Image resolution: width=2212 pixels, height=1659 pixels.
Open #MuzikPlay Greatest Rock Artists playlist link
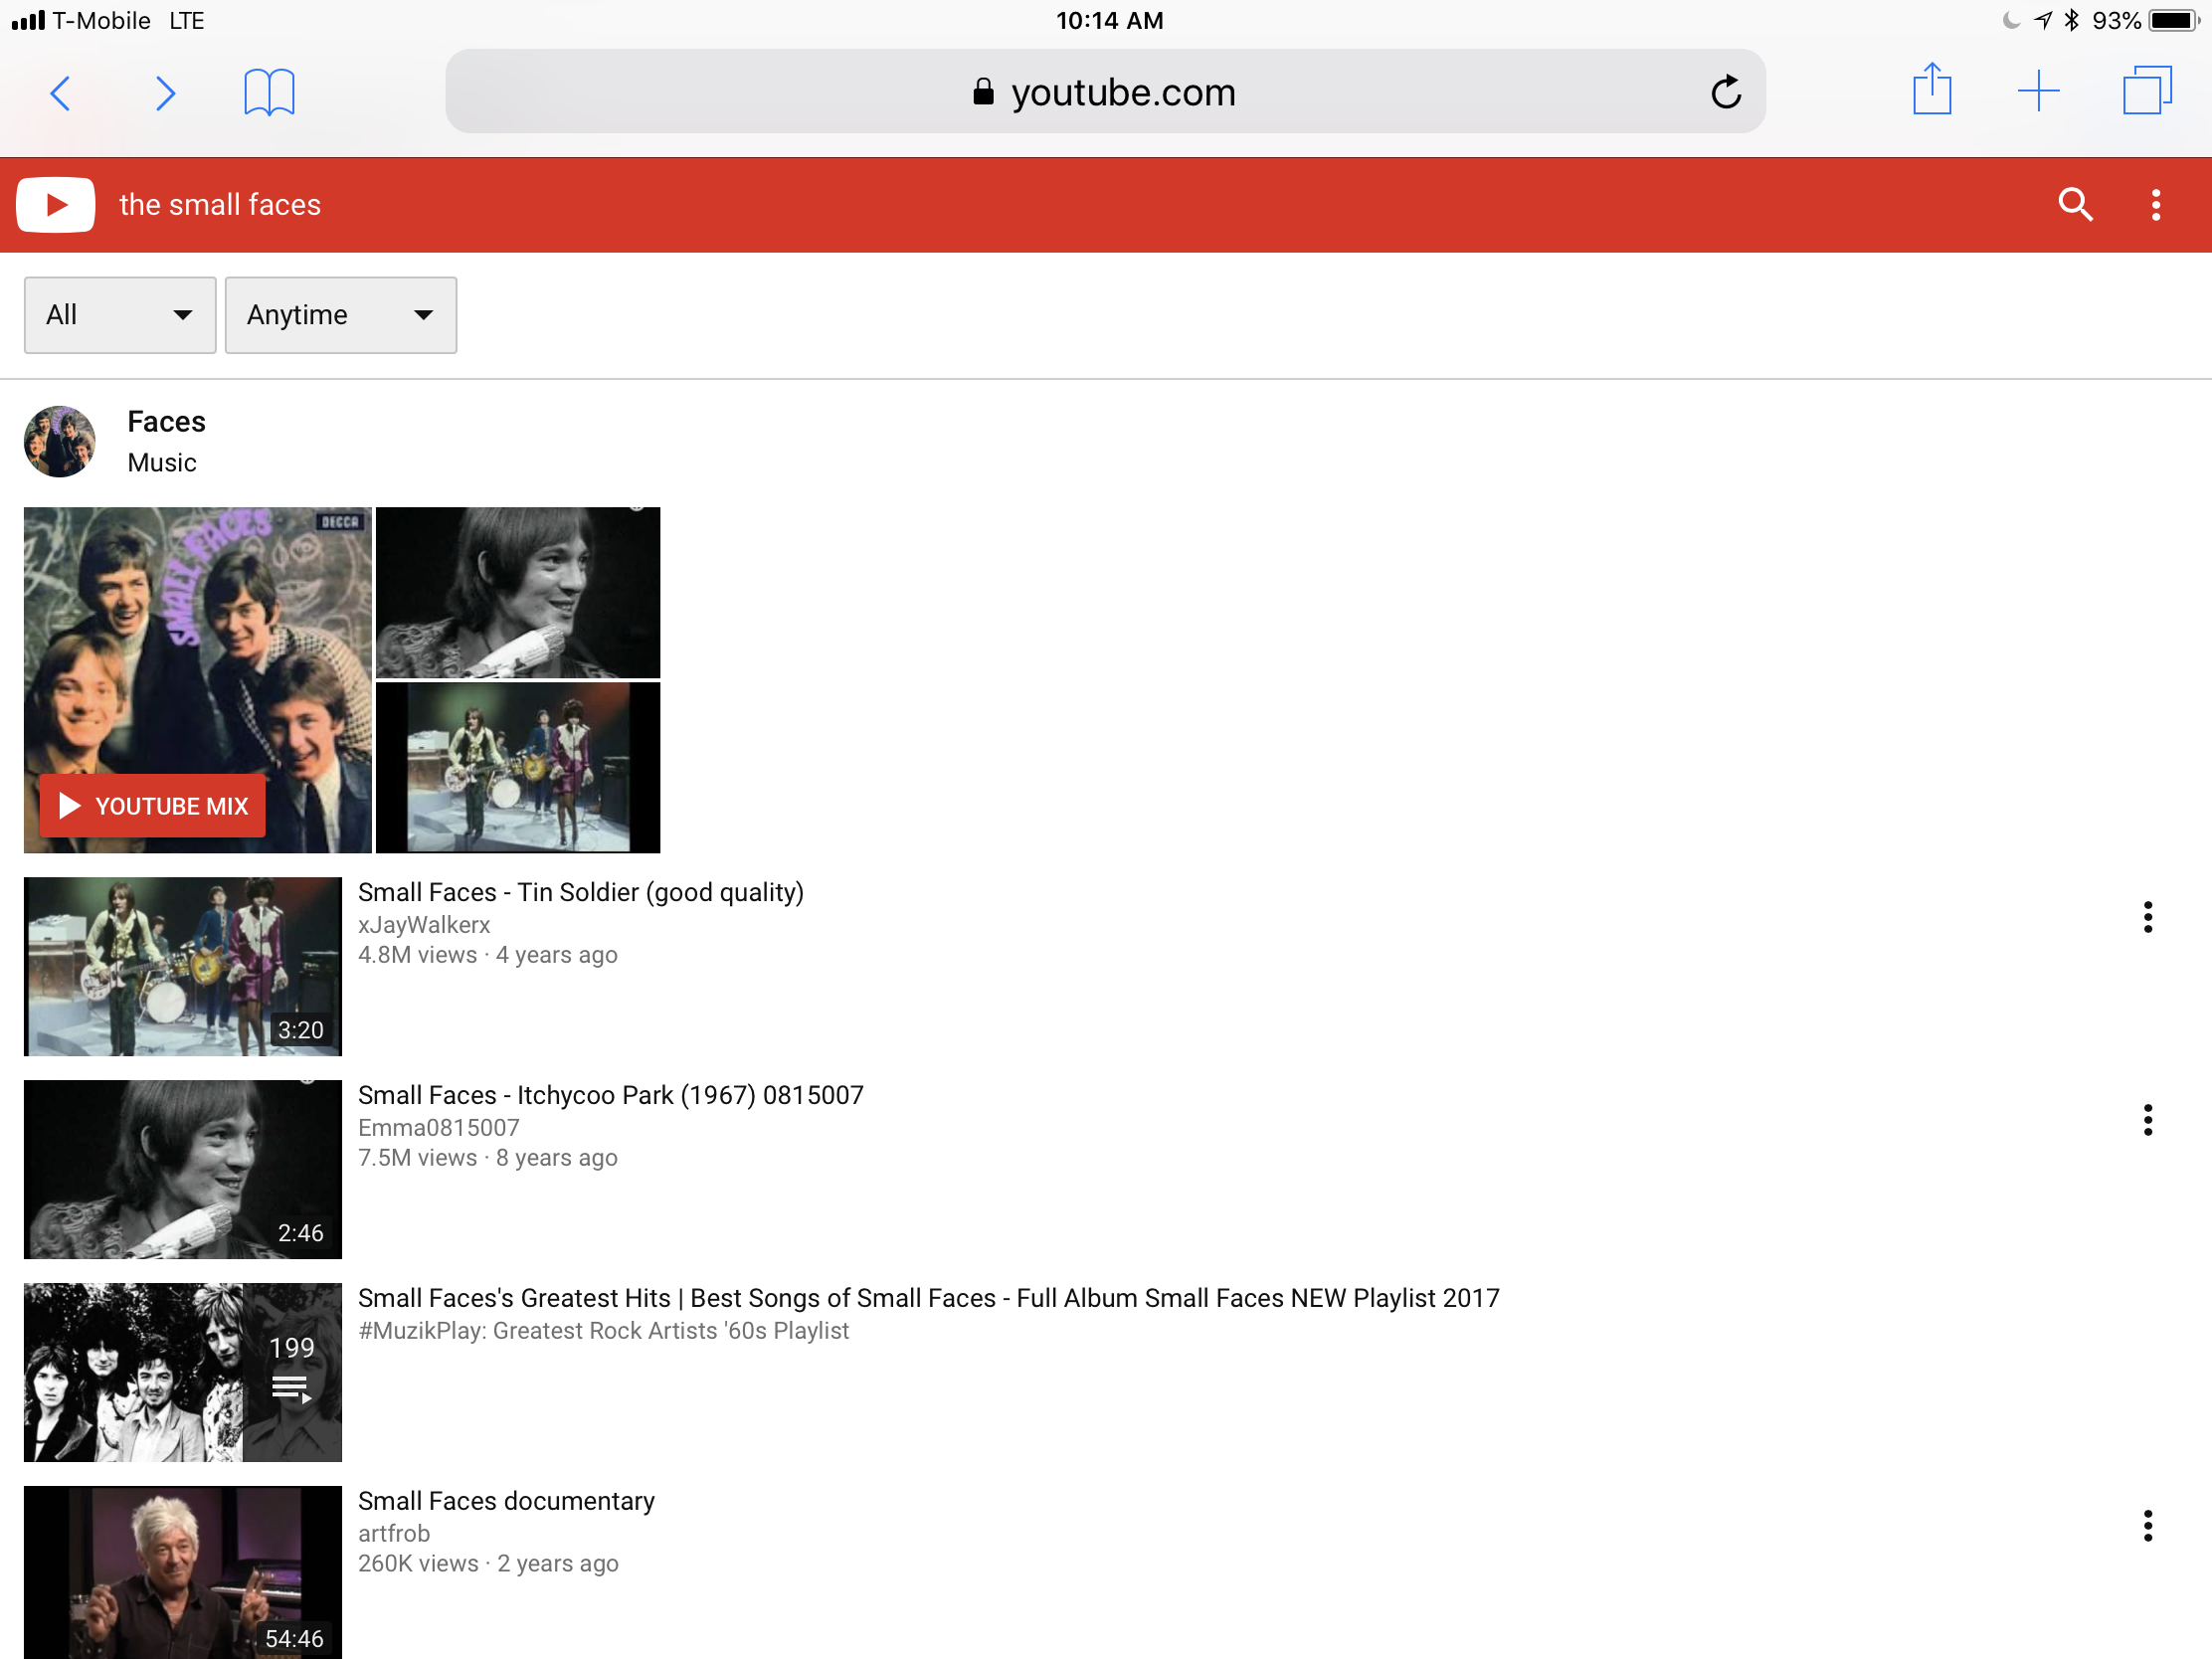point(603,1331)
